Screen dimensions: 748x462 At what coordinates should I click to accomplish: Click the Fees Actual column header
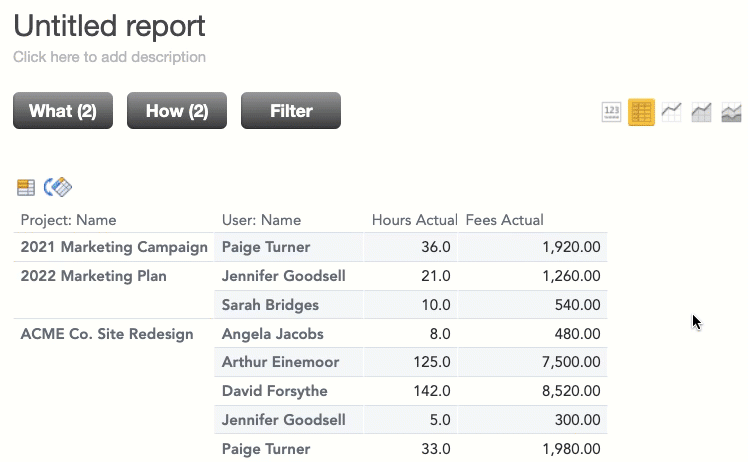click(x=504, y=220)
